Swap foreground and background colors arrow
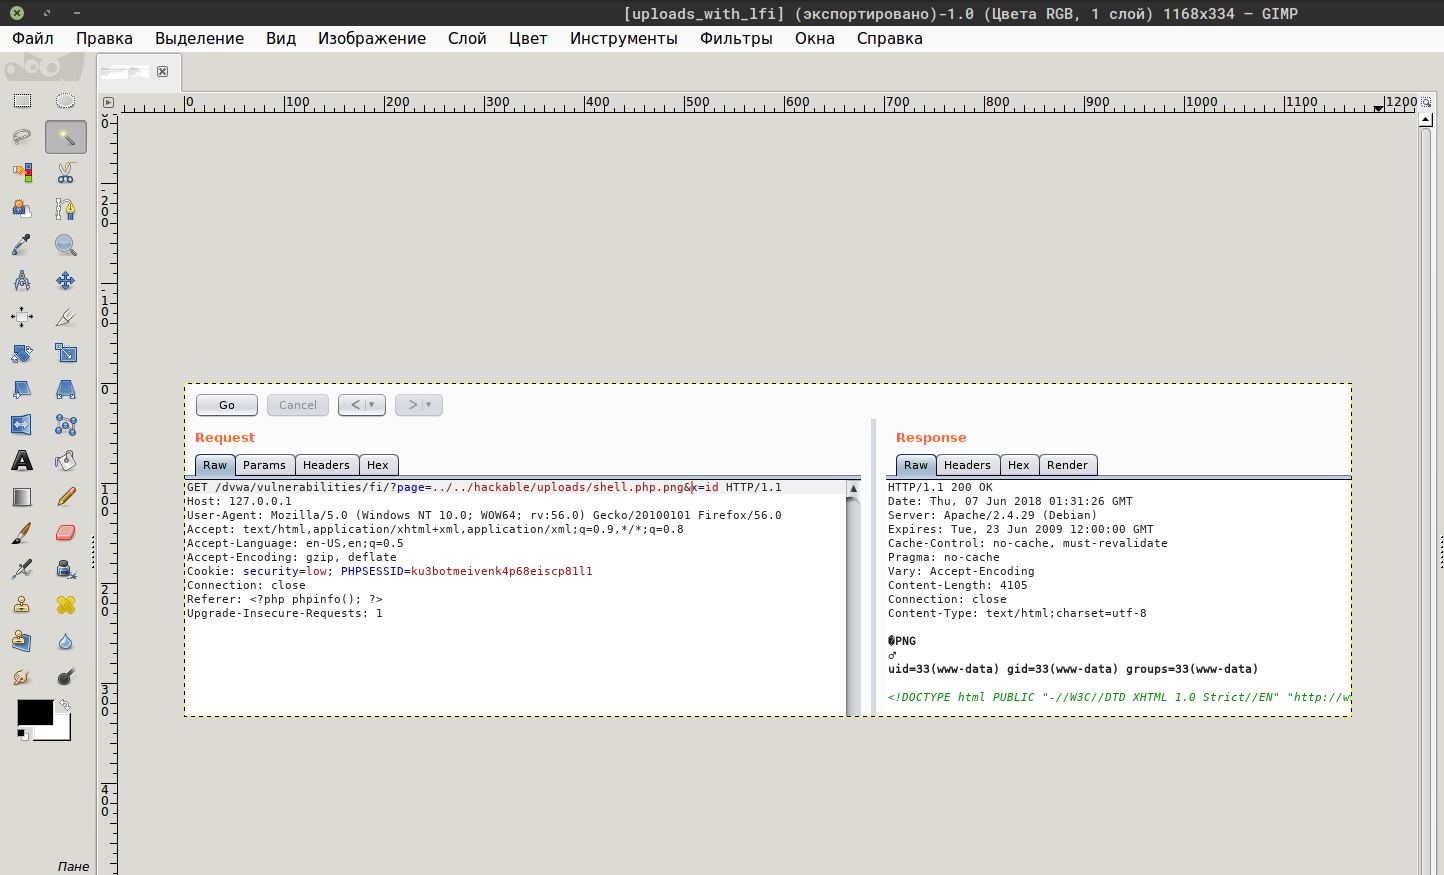1444x875 pixels. [64, 705]
